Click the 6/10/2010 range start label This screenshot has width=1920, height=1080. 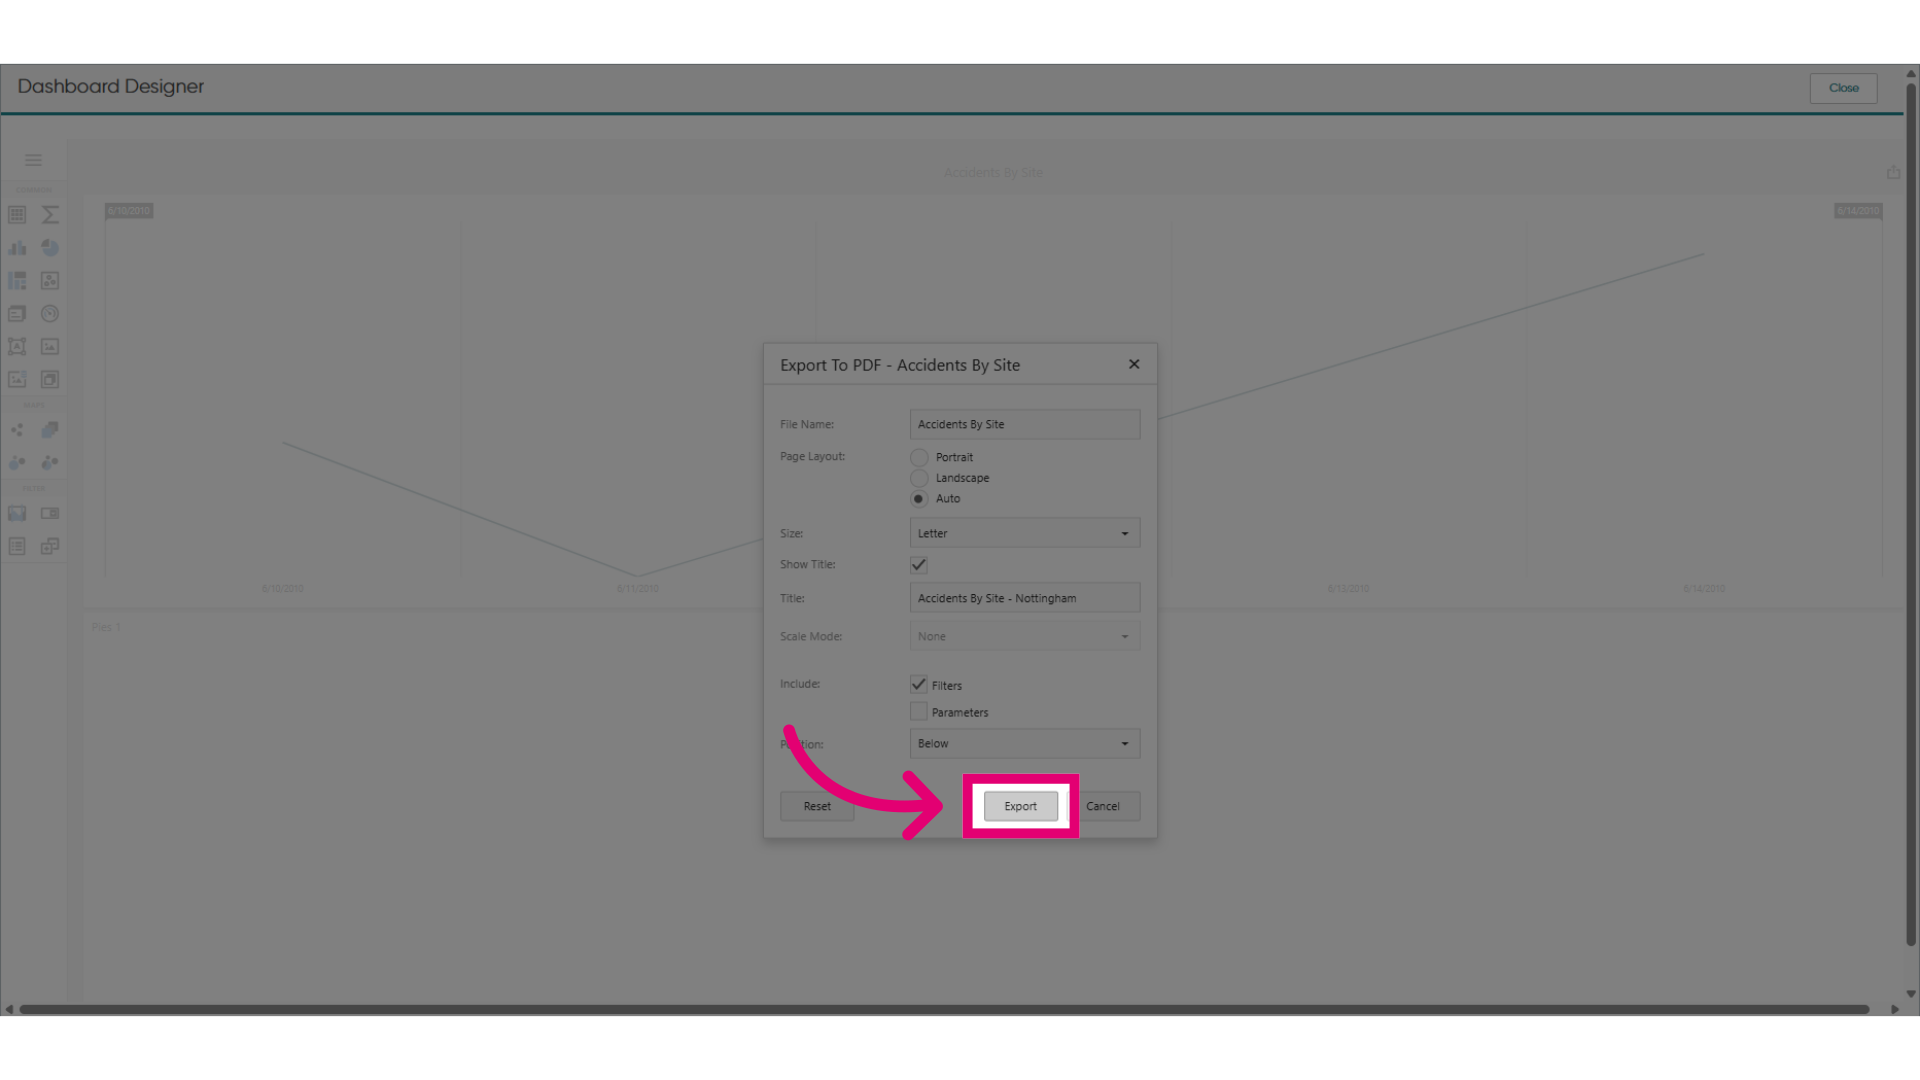(129, 211)
